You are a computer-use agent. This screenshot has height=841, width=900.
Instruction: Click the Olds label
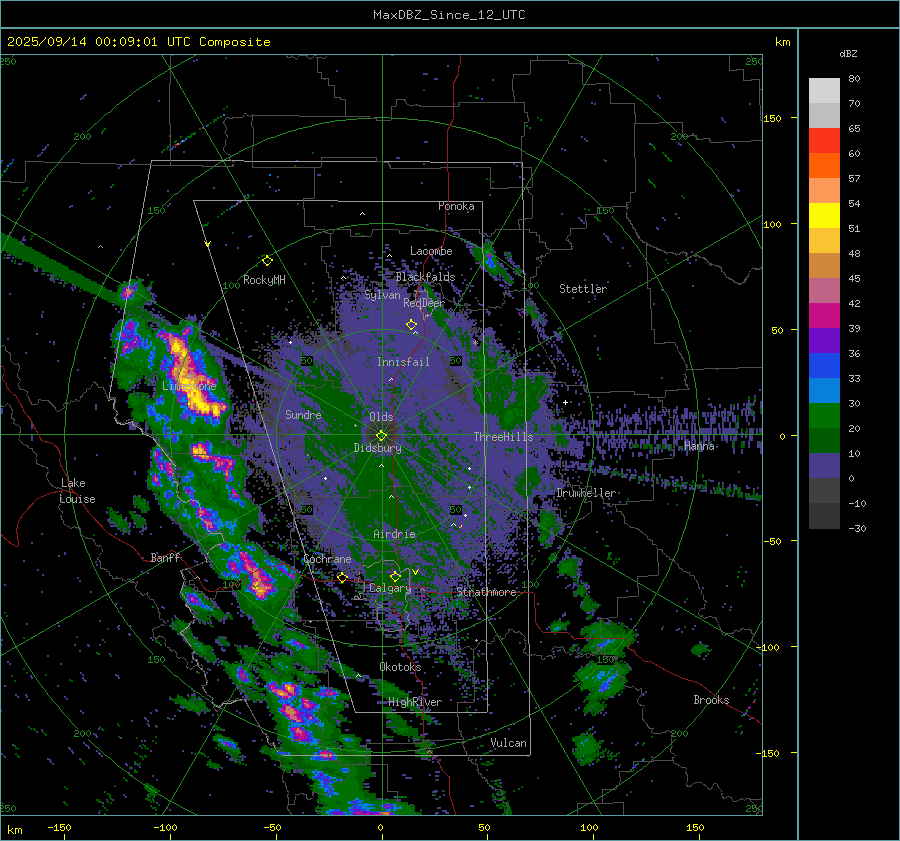click(381, 417)
